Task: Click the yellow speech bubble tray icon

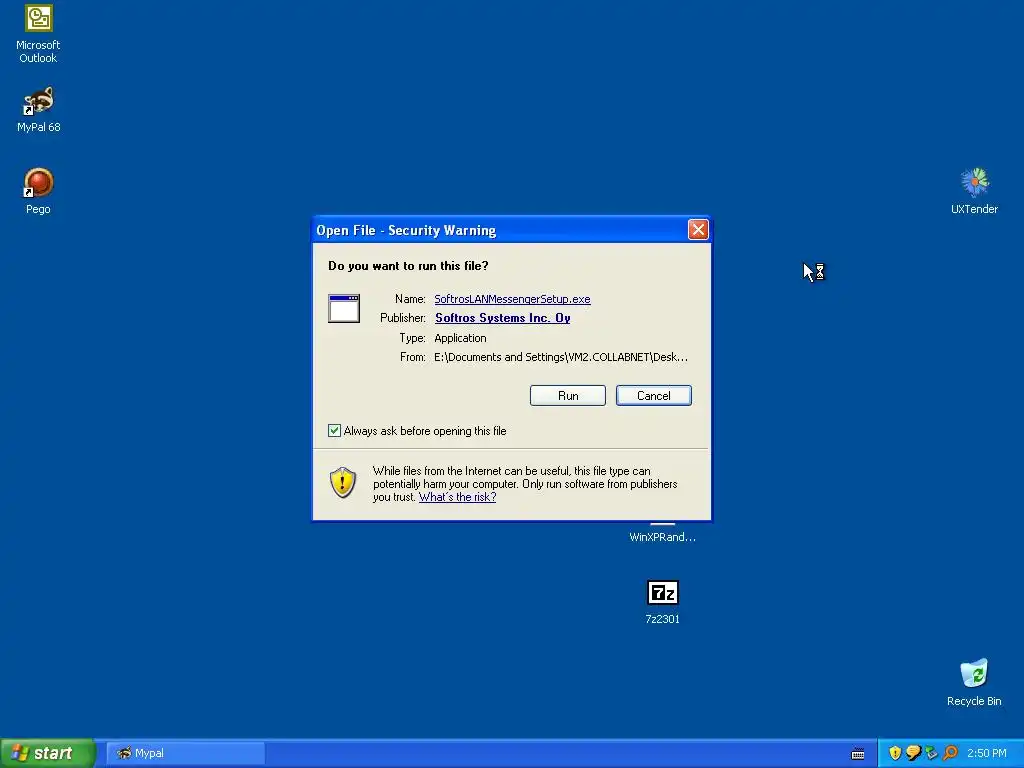Action: [x=914, y=753]
